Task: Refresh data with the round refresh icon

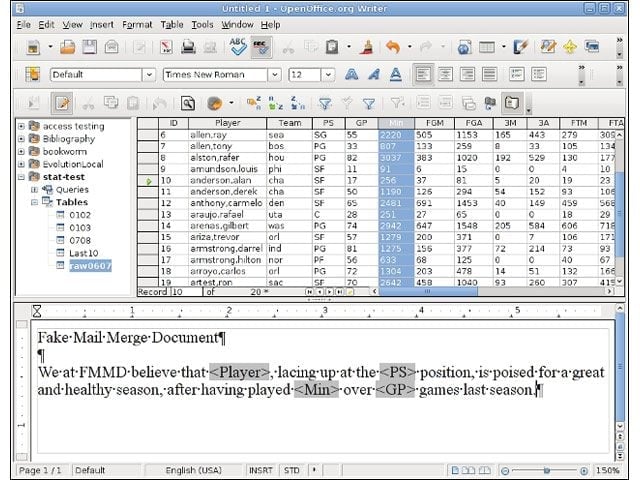Action: 215,103
